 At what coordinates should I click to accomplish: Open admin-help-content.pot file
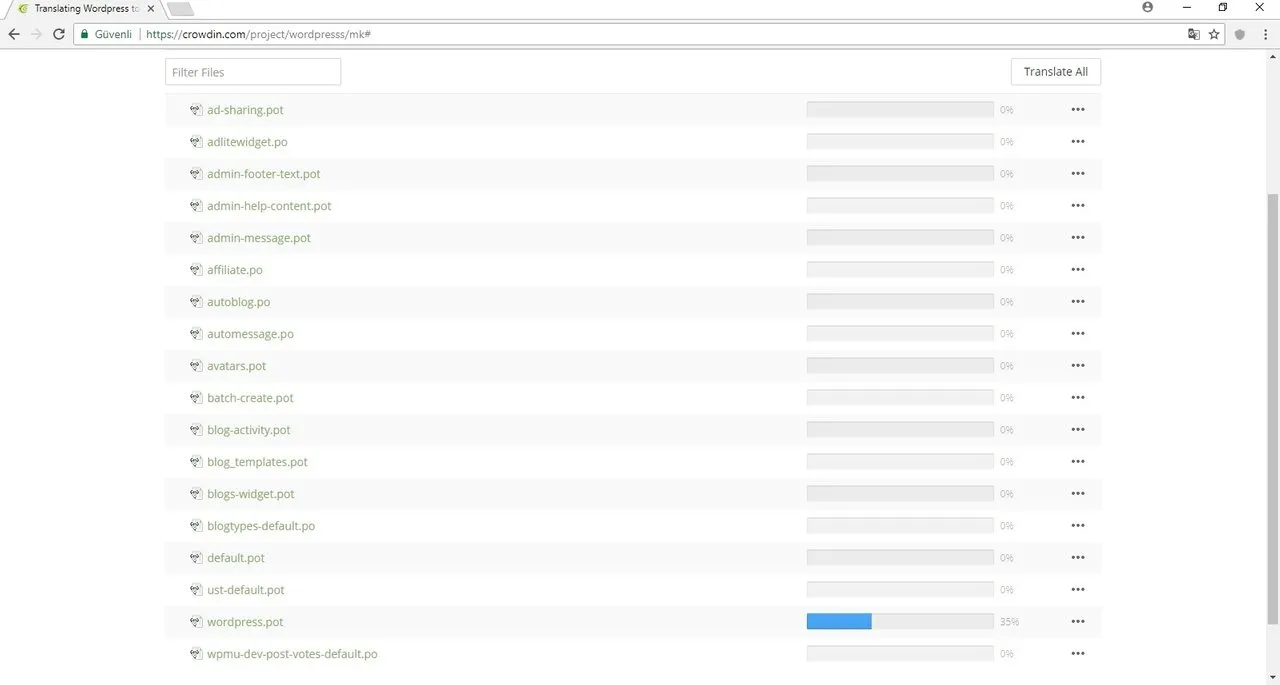[269, 206]
